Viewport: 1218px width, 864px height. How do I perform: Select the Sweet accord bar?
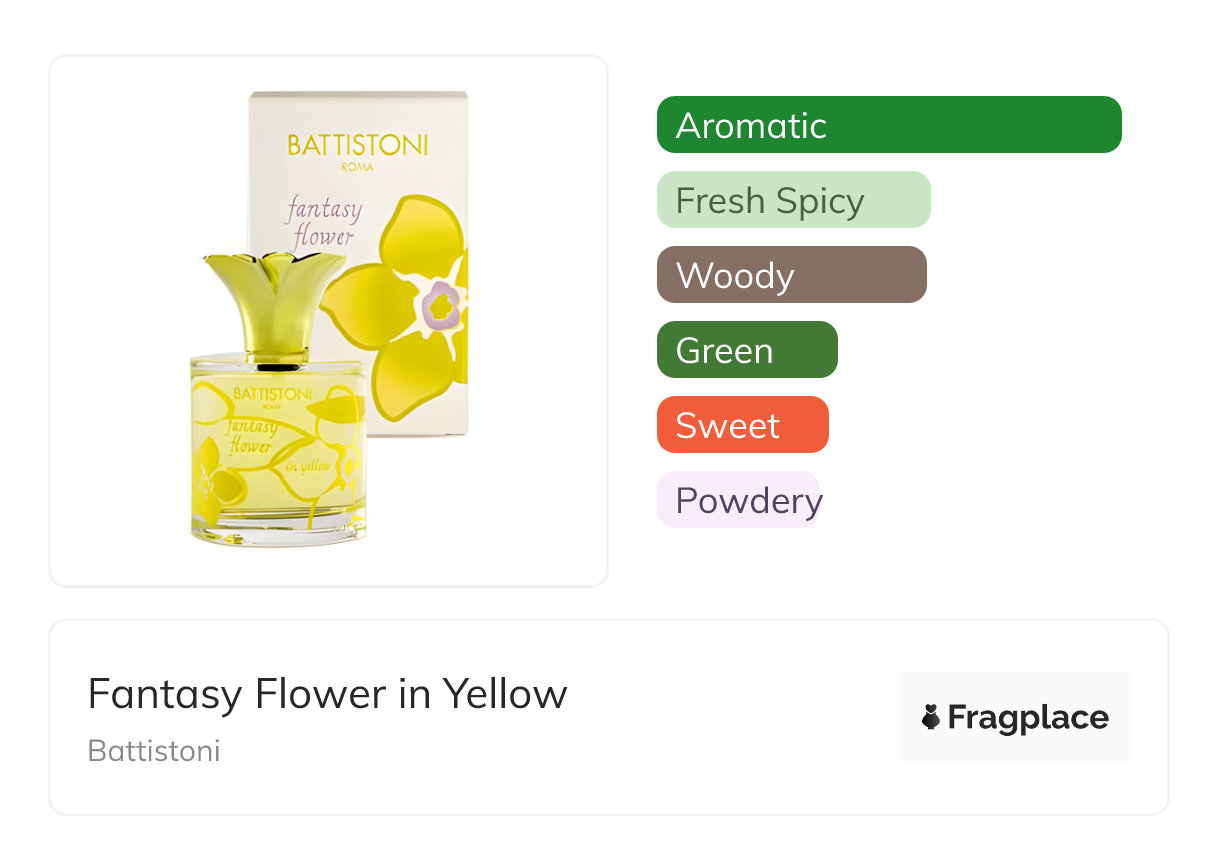(x=742, y=425)
